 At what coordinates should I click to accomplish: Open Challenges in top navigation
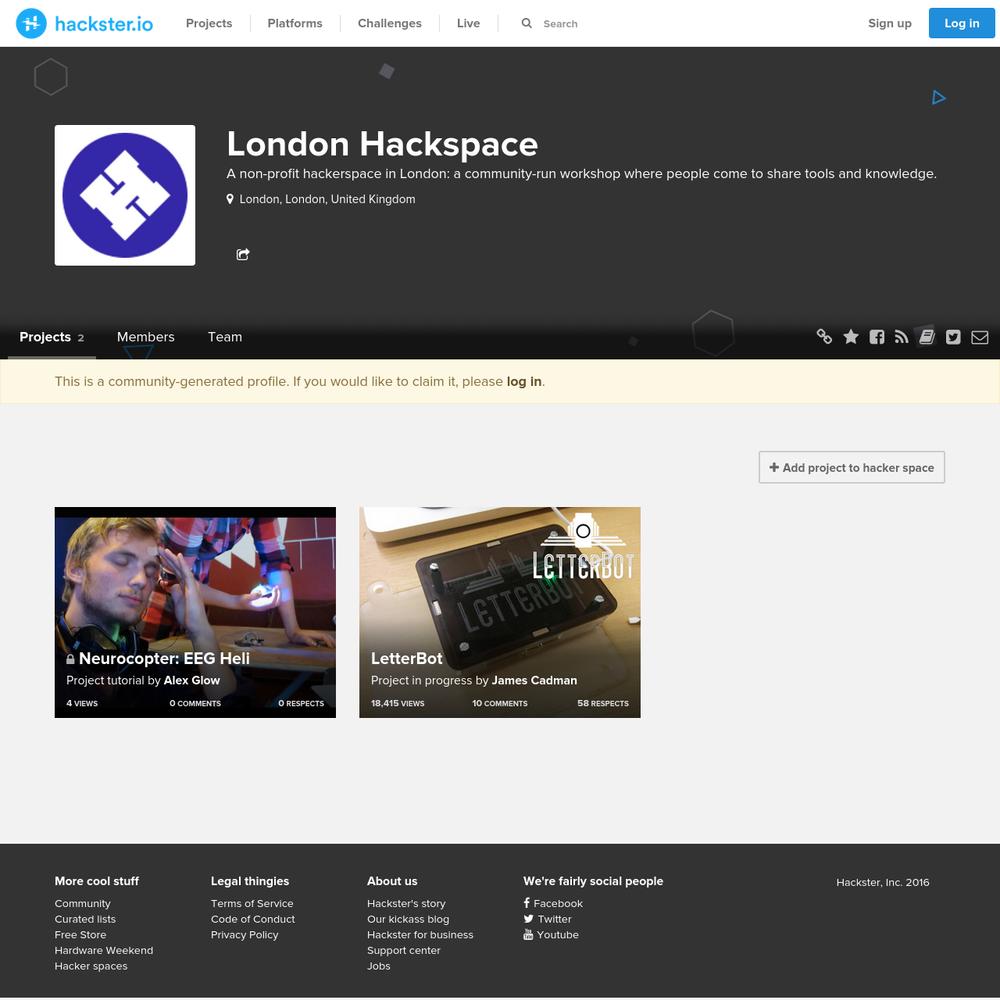(390, 23)
